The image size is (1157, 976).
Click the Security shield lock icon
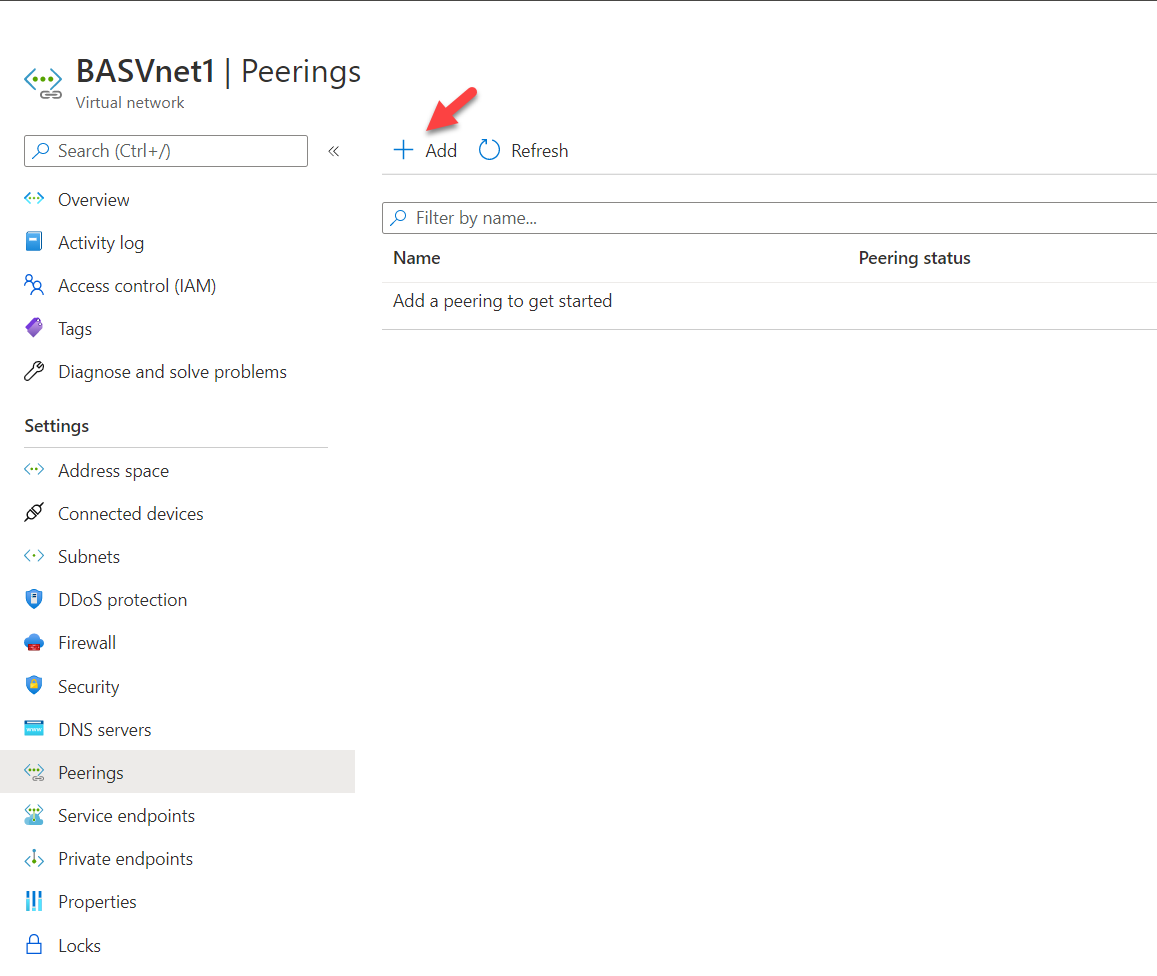point(34,685)
